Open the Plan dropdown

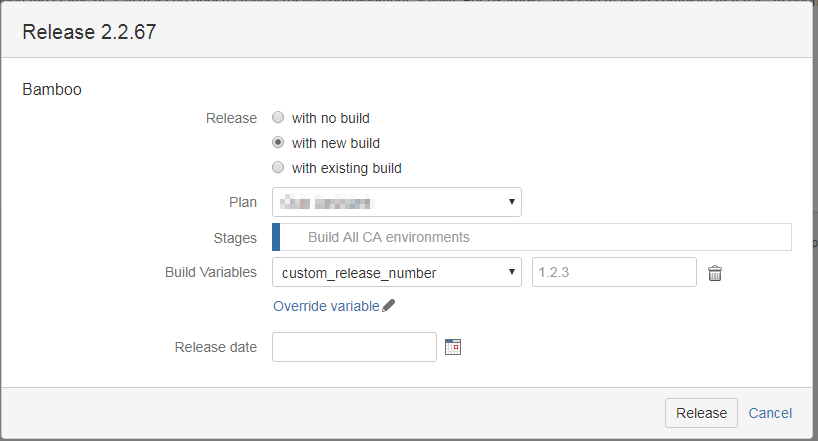(396, 202)
